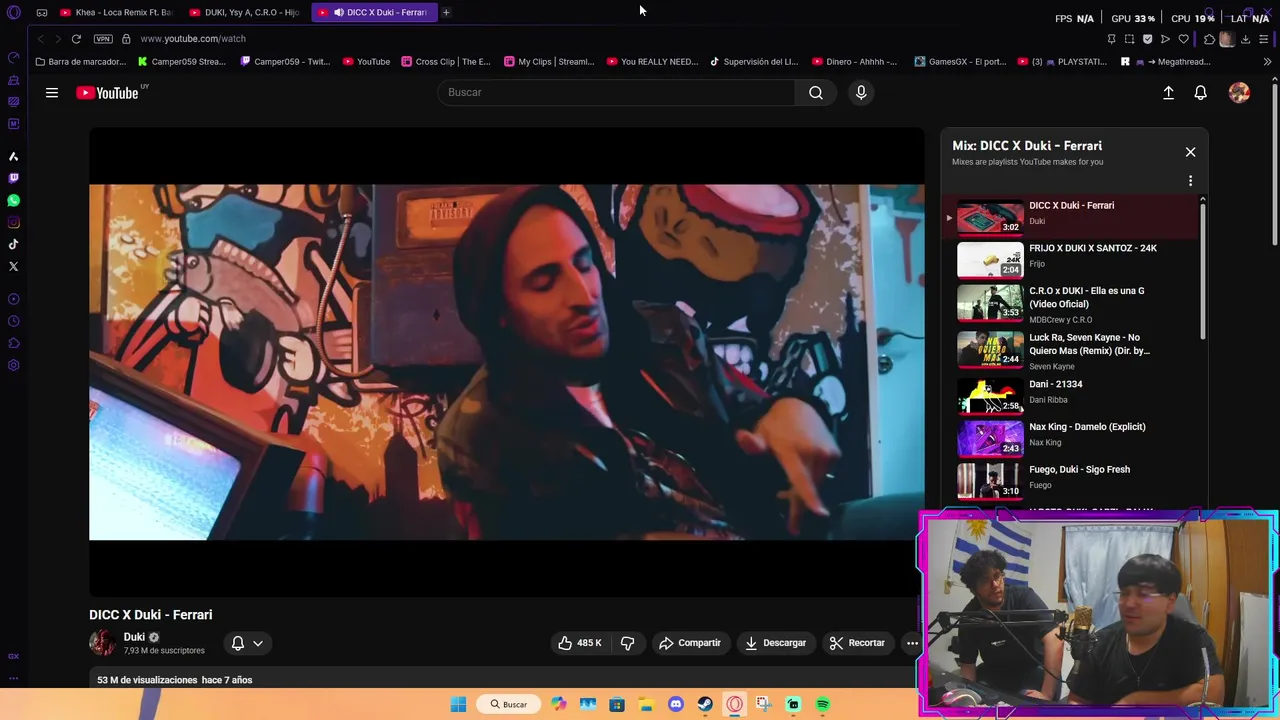Click heart icon in address bar

pos(1183,39)
